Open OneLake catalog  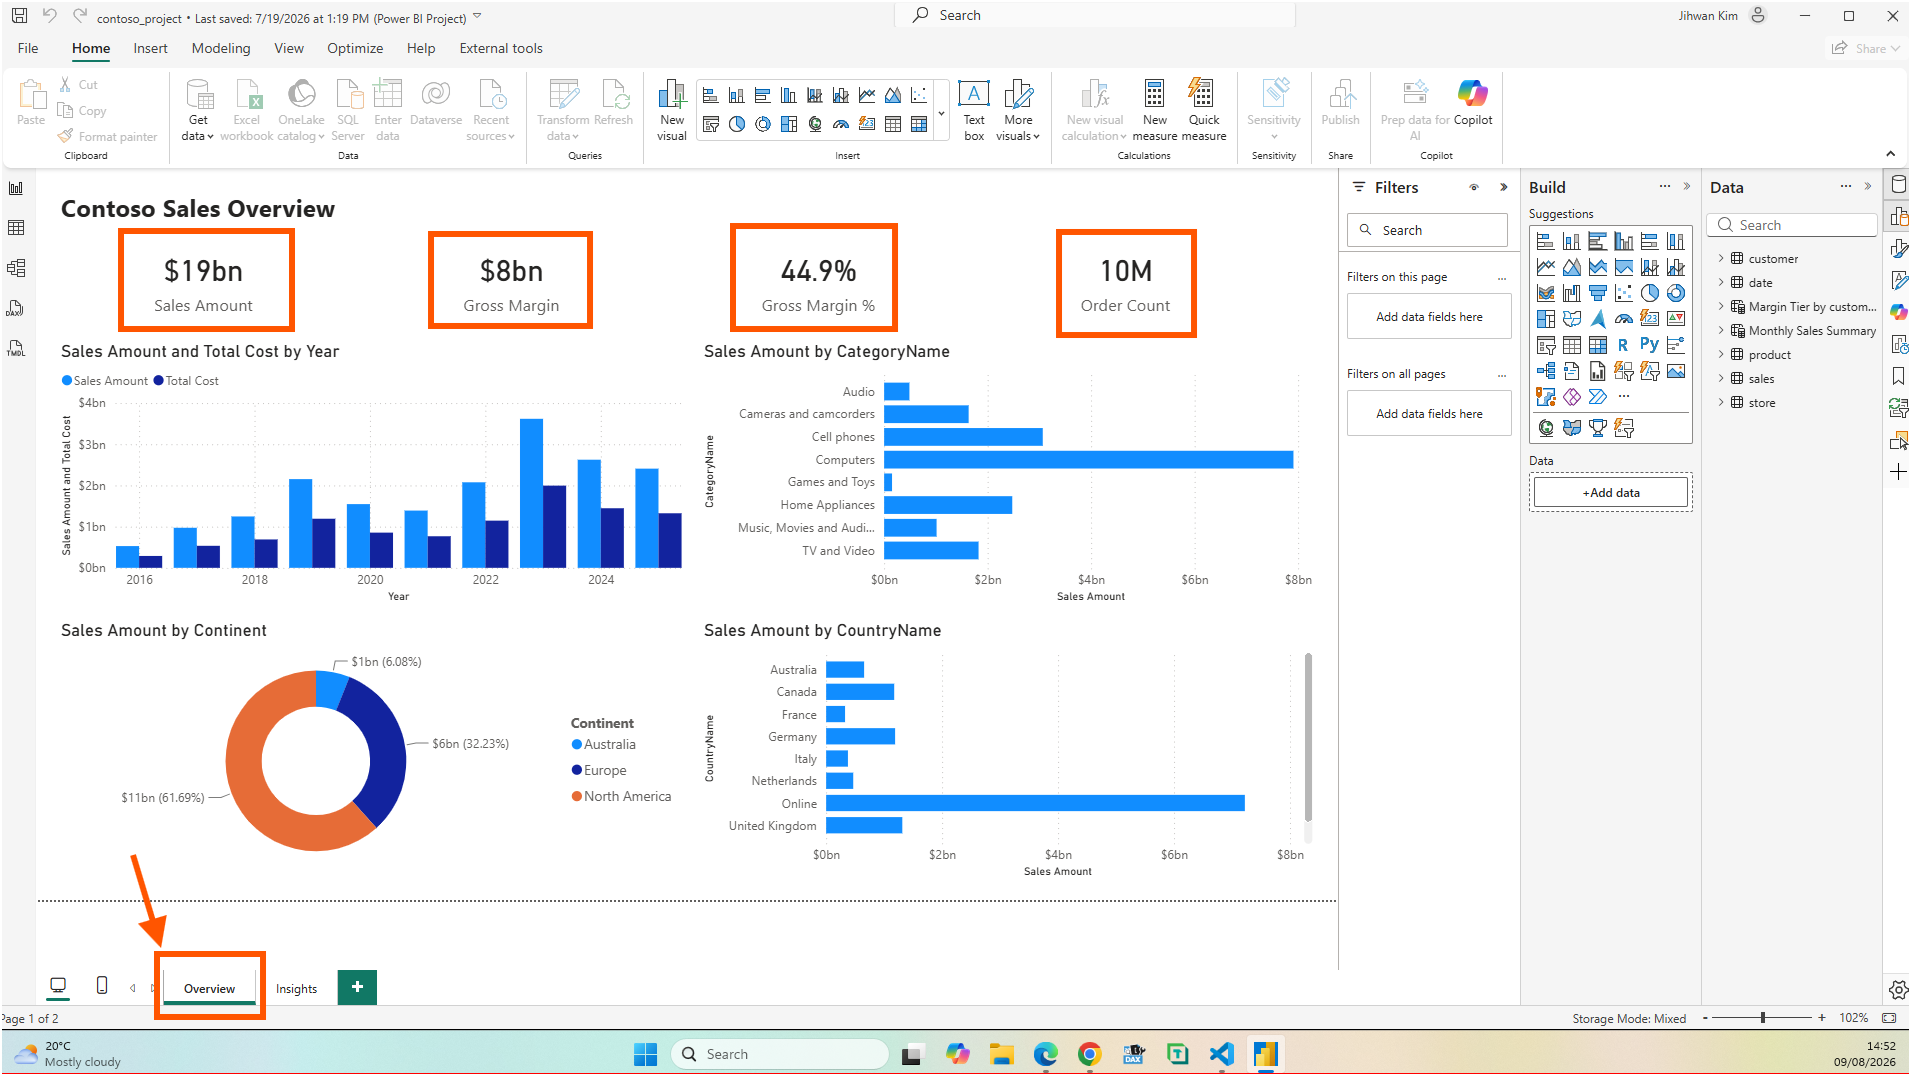coord(301,110)
